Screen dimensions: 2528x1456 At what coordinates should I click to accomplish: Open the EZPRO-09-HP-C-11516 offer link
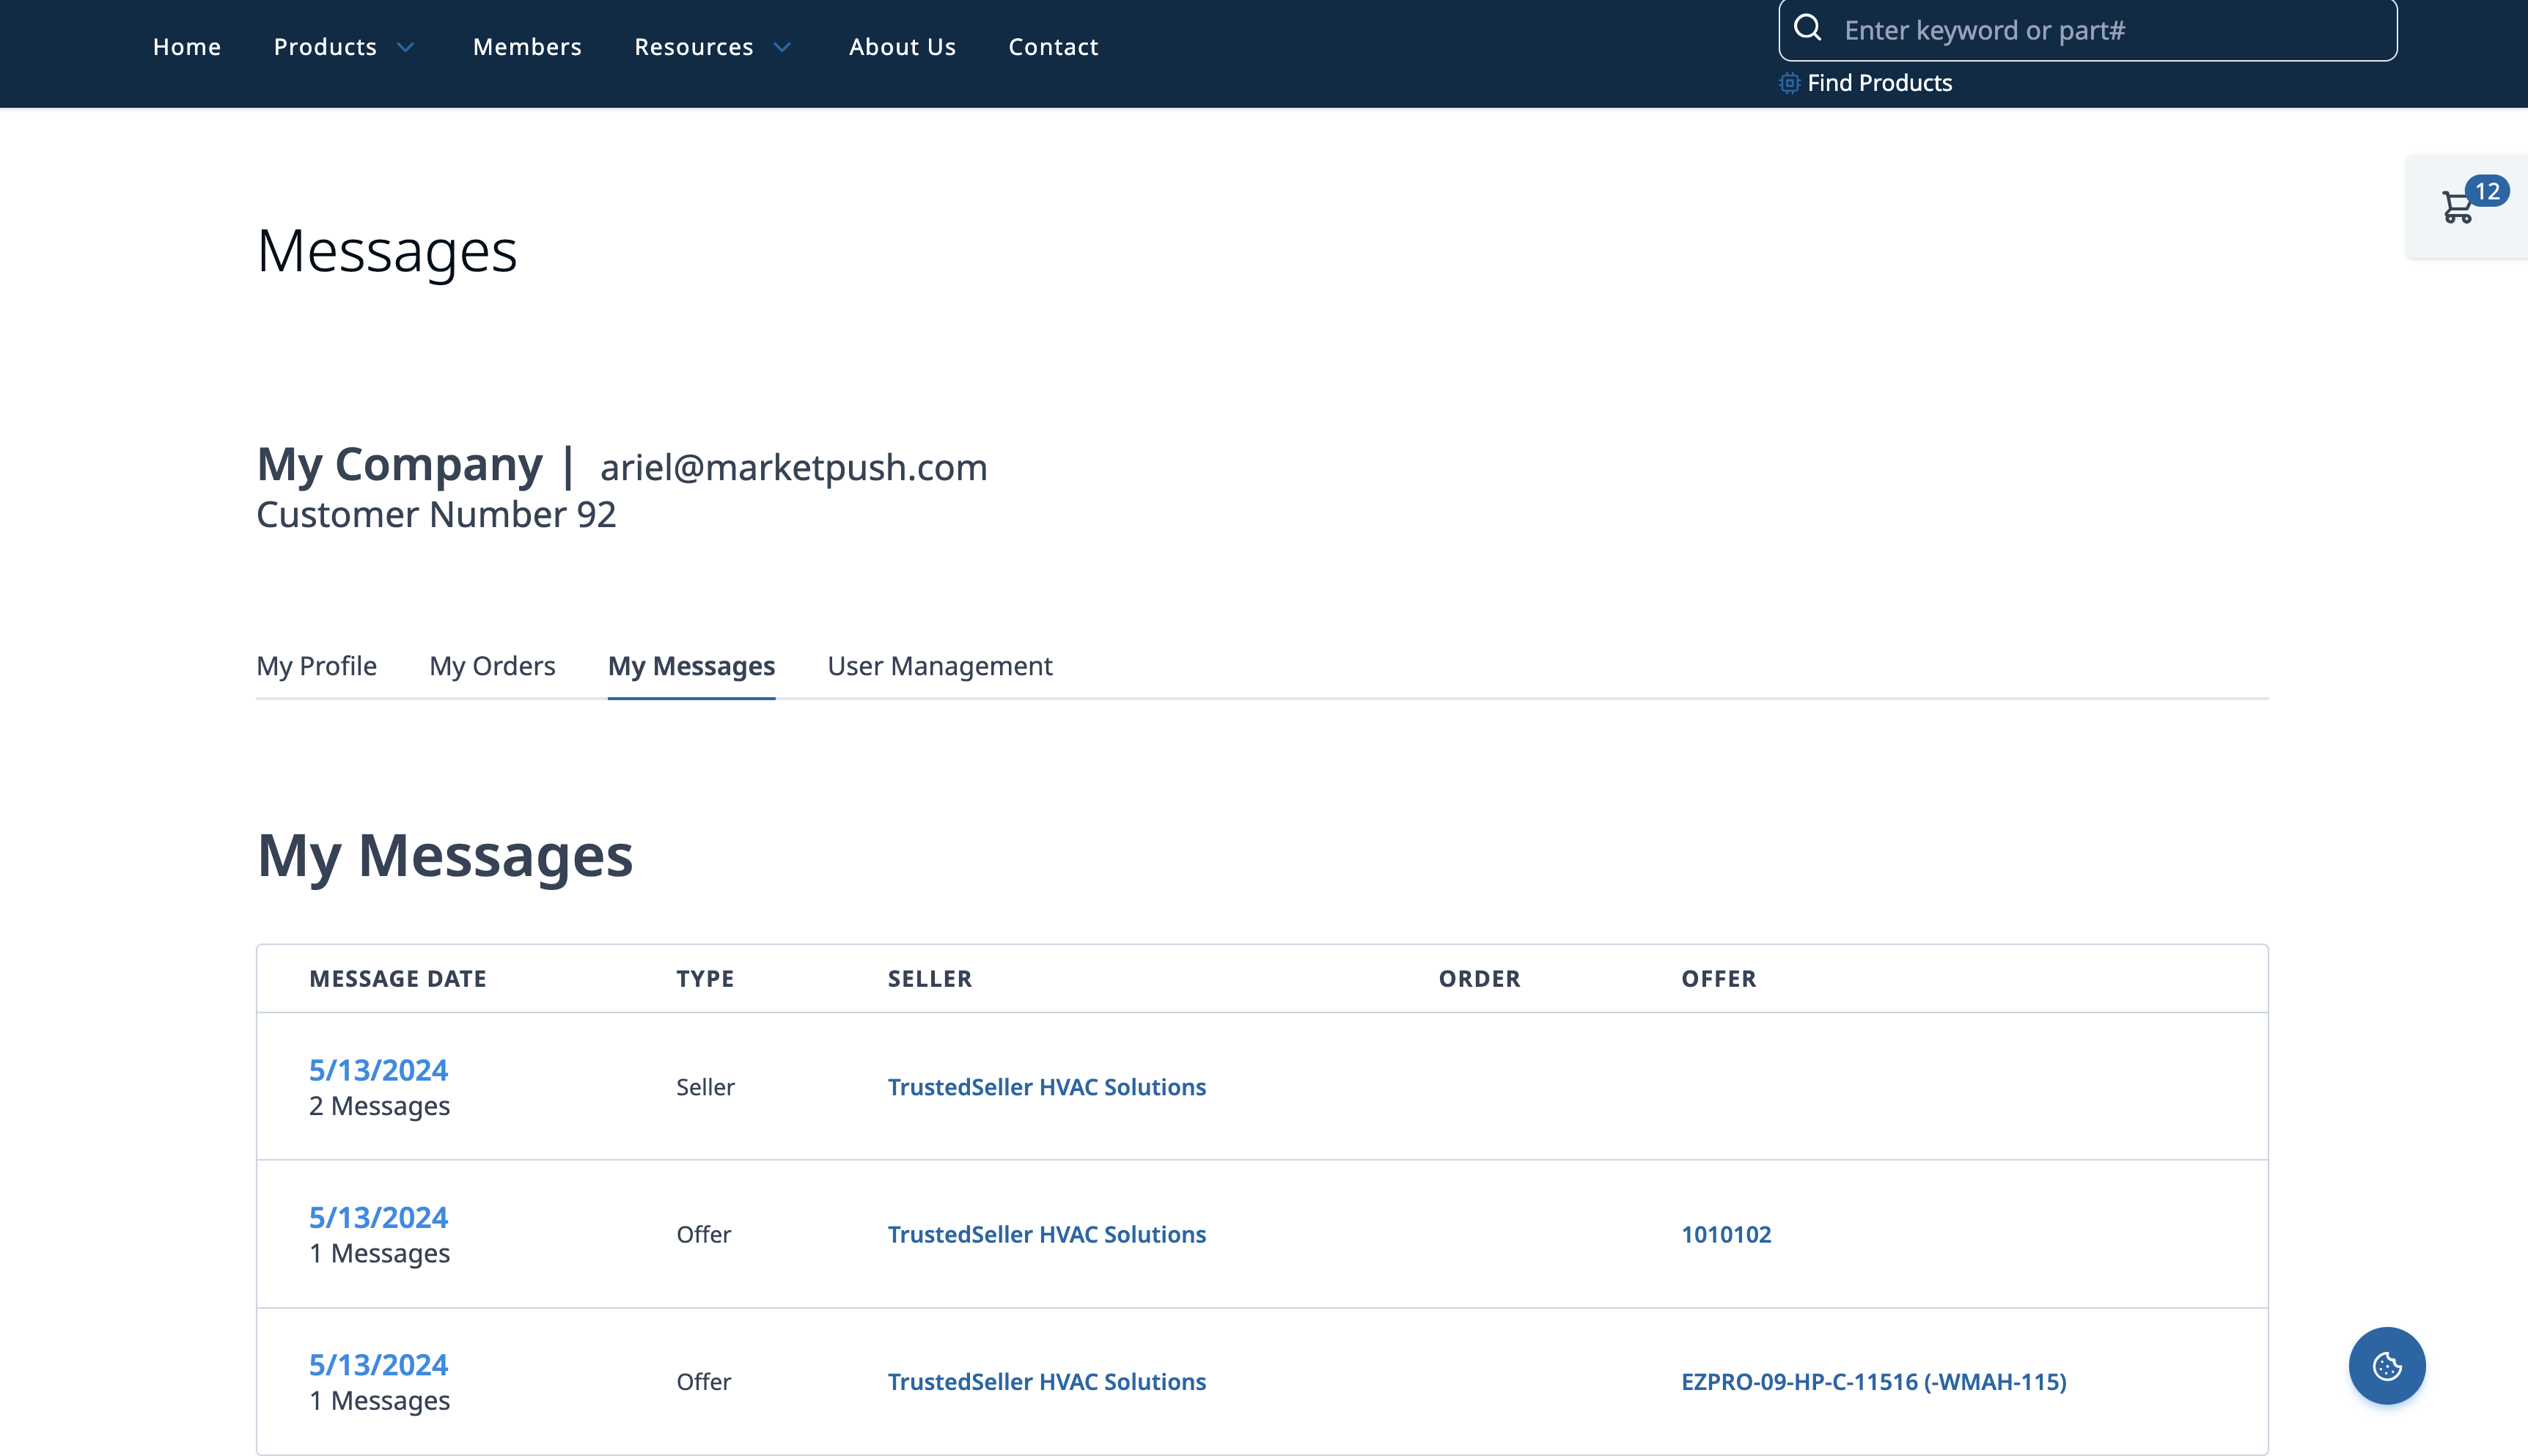coord(1873,1381)
